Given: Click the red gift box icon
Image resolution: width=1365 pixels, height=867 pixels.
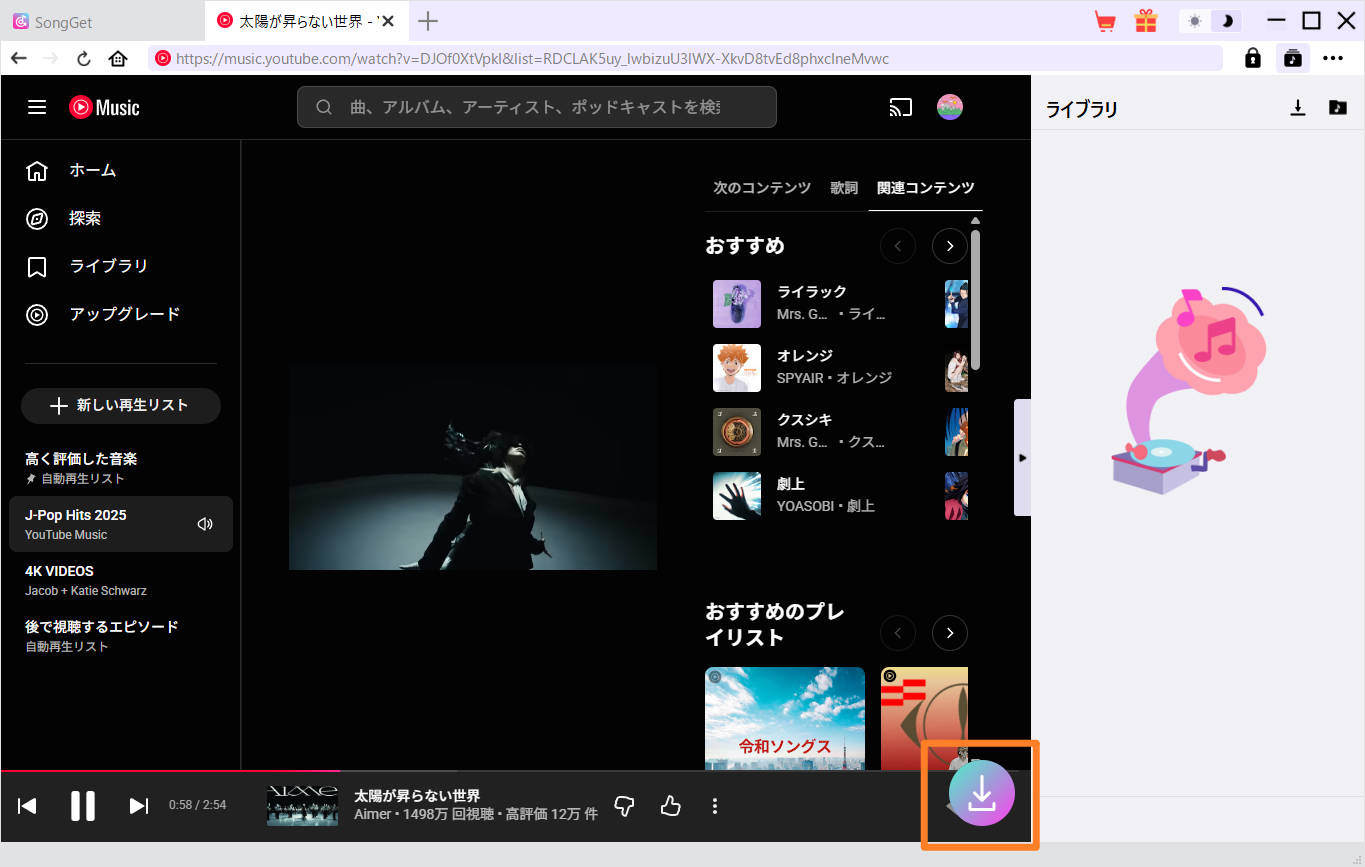Looking at the screenshot, I should coord(1145,21).
